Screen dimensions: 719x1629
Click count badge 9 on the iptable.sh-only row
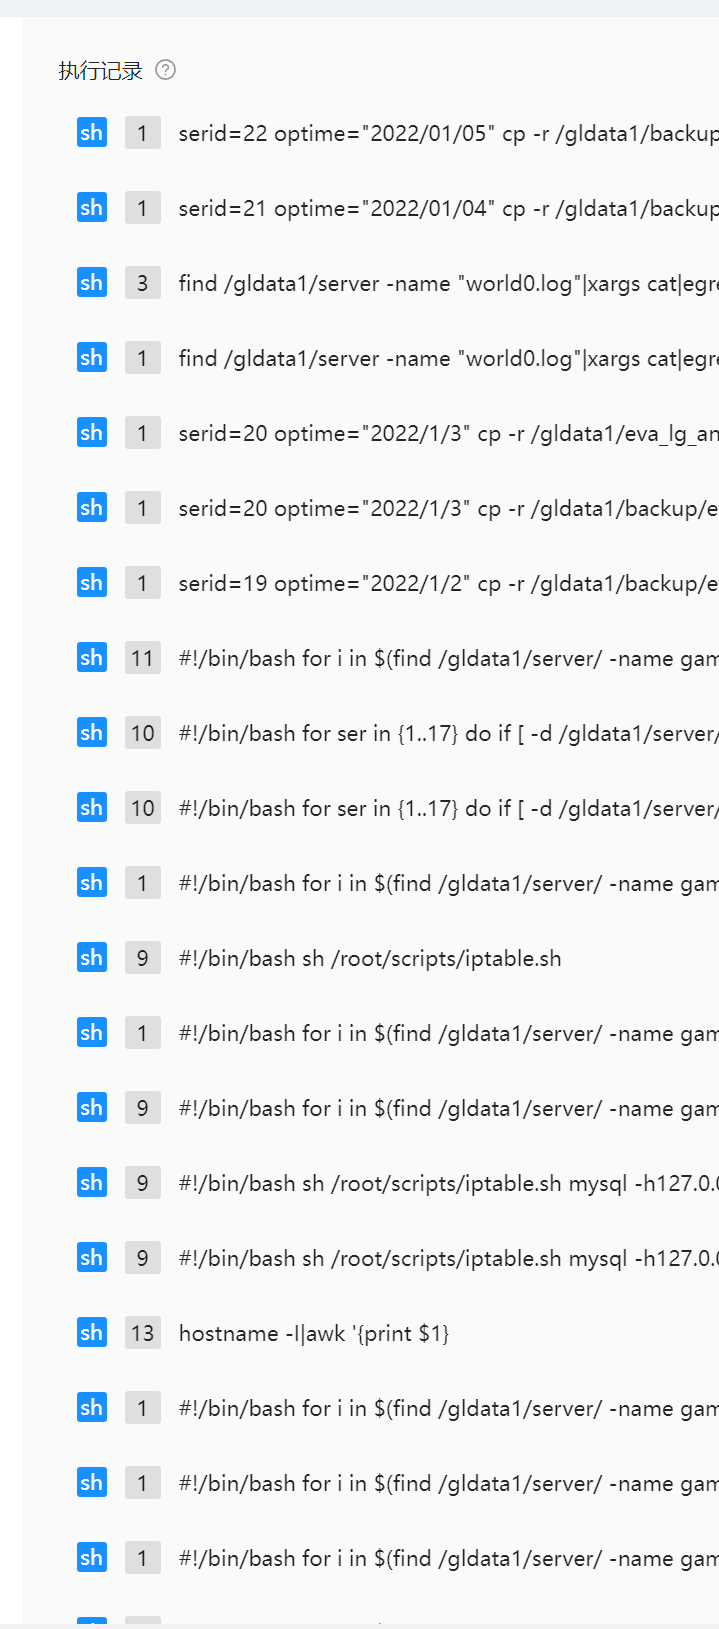[x=143, y=958]
